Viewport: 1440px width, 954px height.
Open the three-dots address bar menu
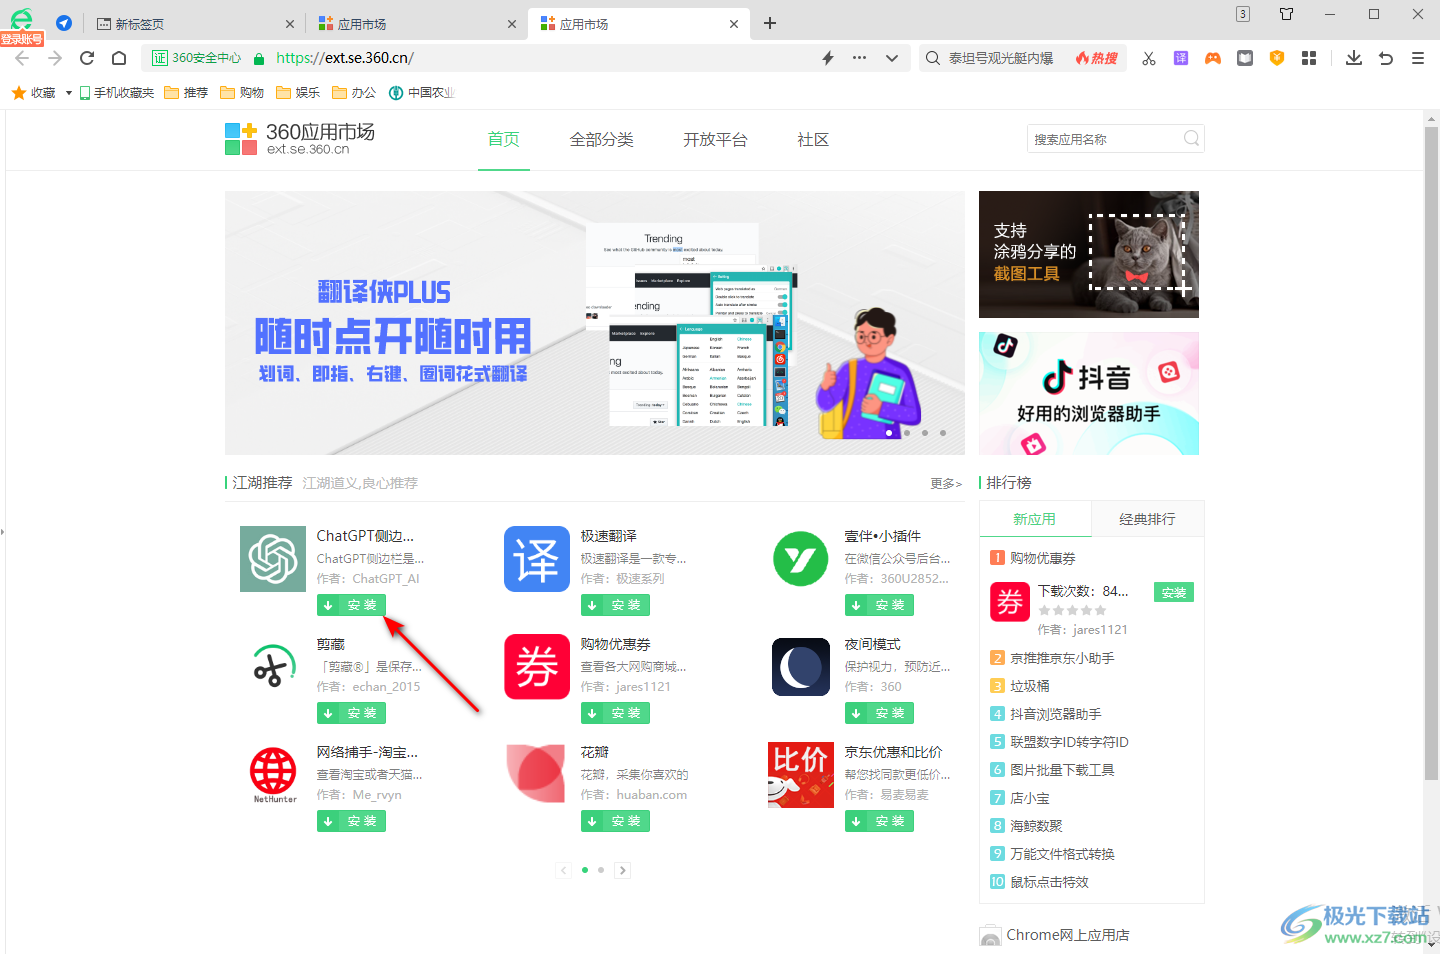859,58
